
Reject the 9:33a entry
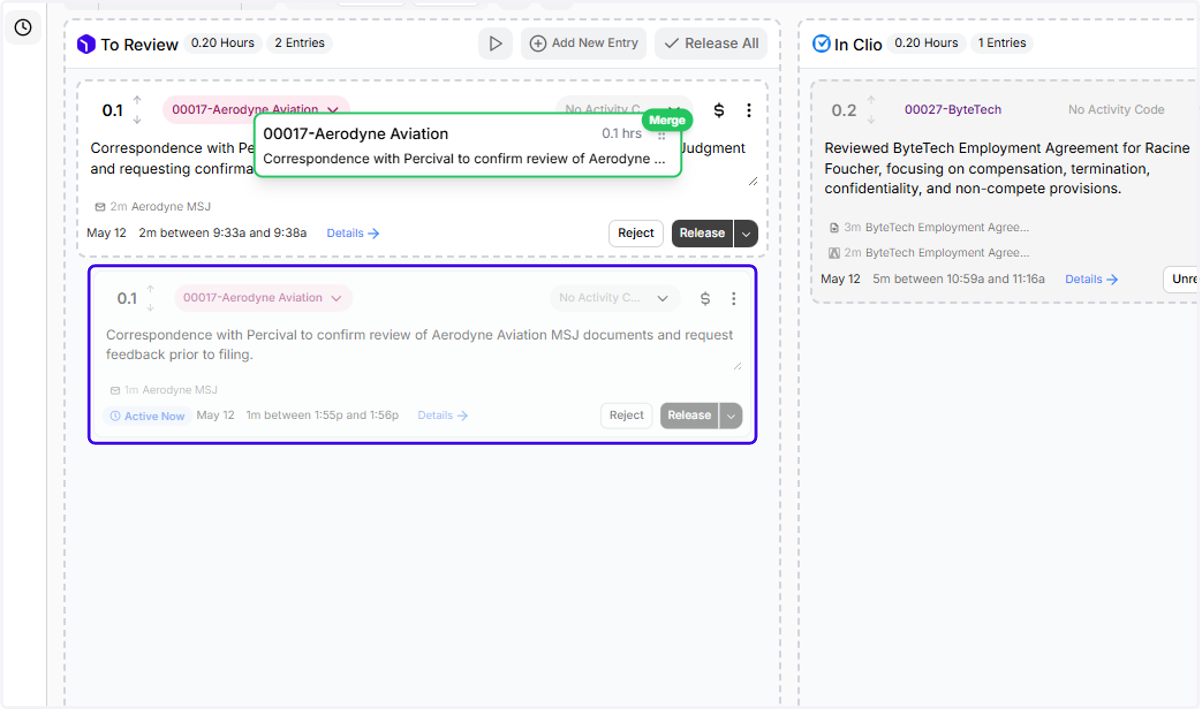tap(636, 233)
